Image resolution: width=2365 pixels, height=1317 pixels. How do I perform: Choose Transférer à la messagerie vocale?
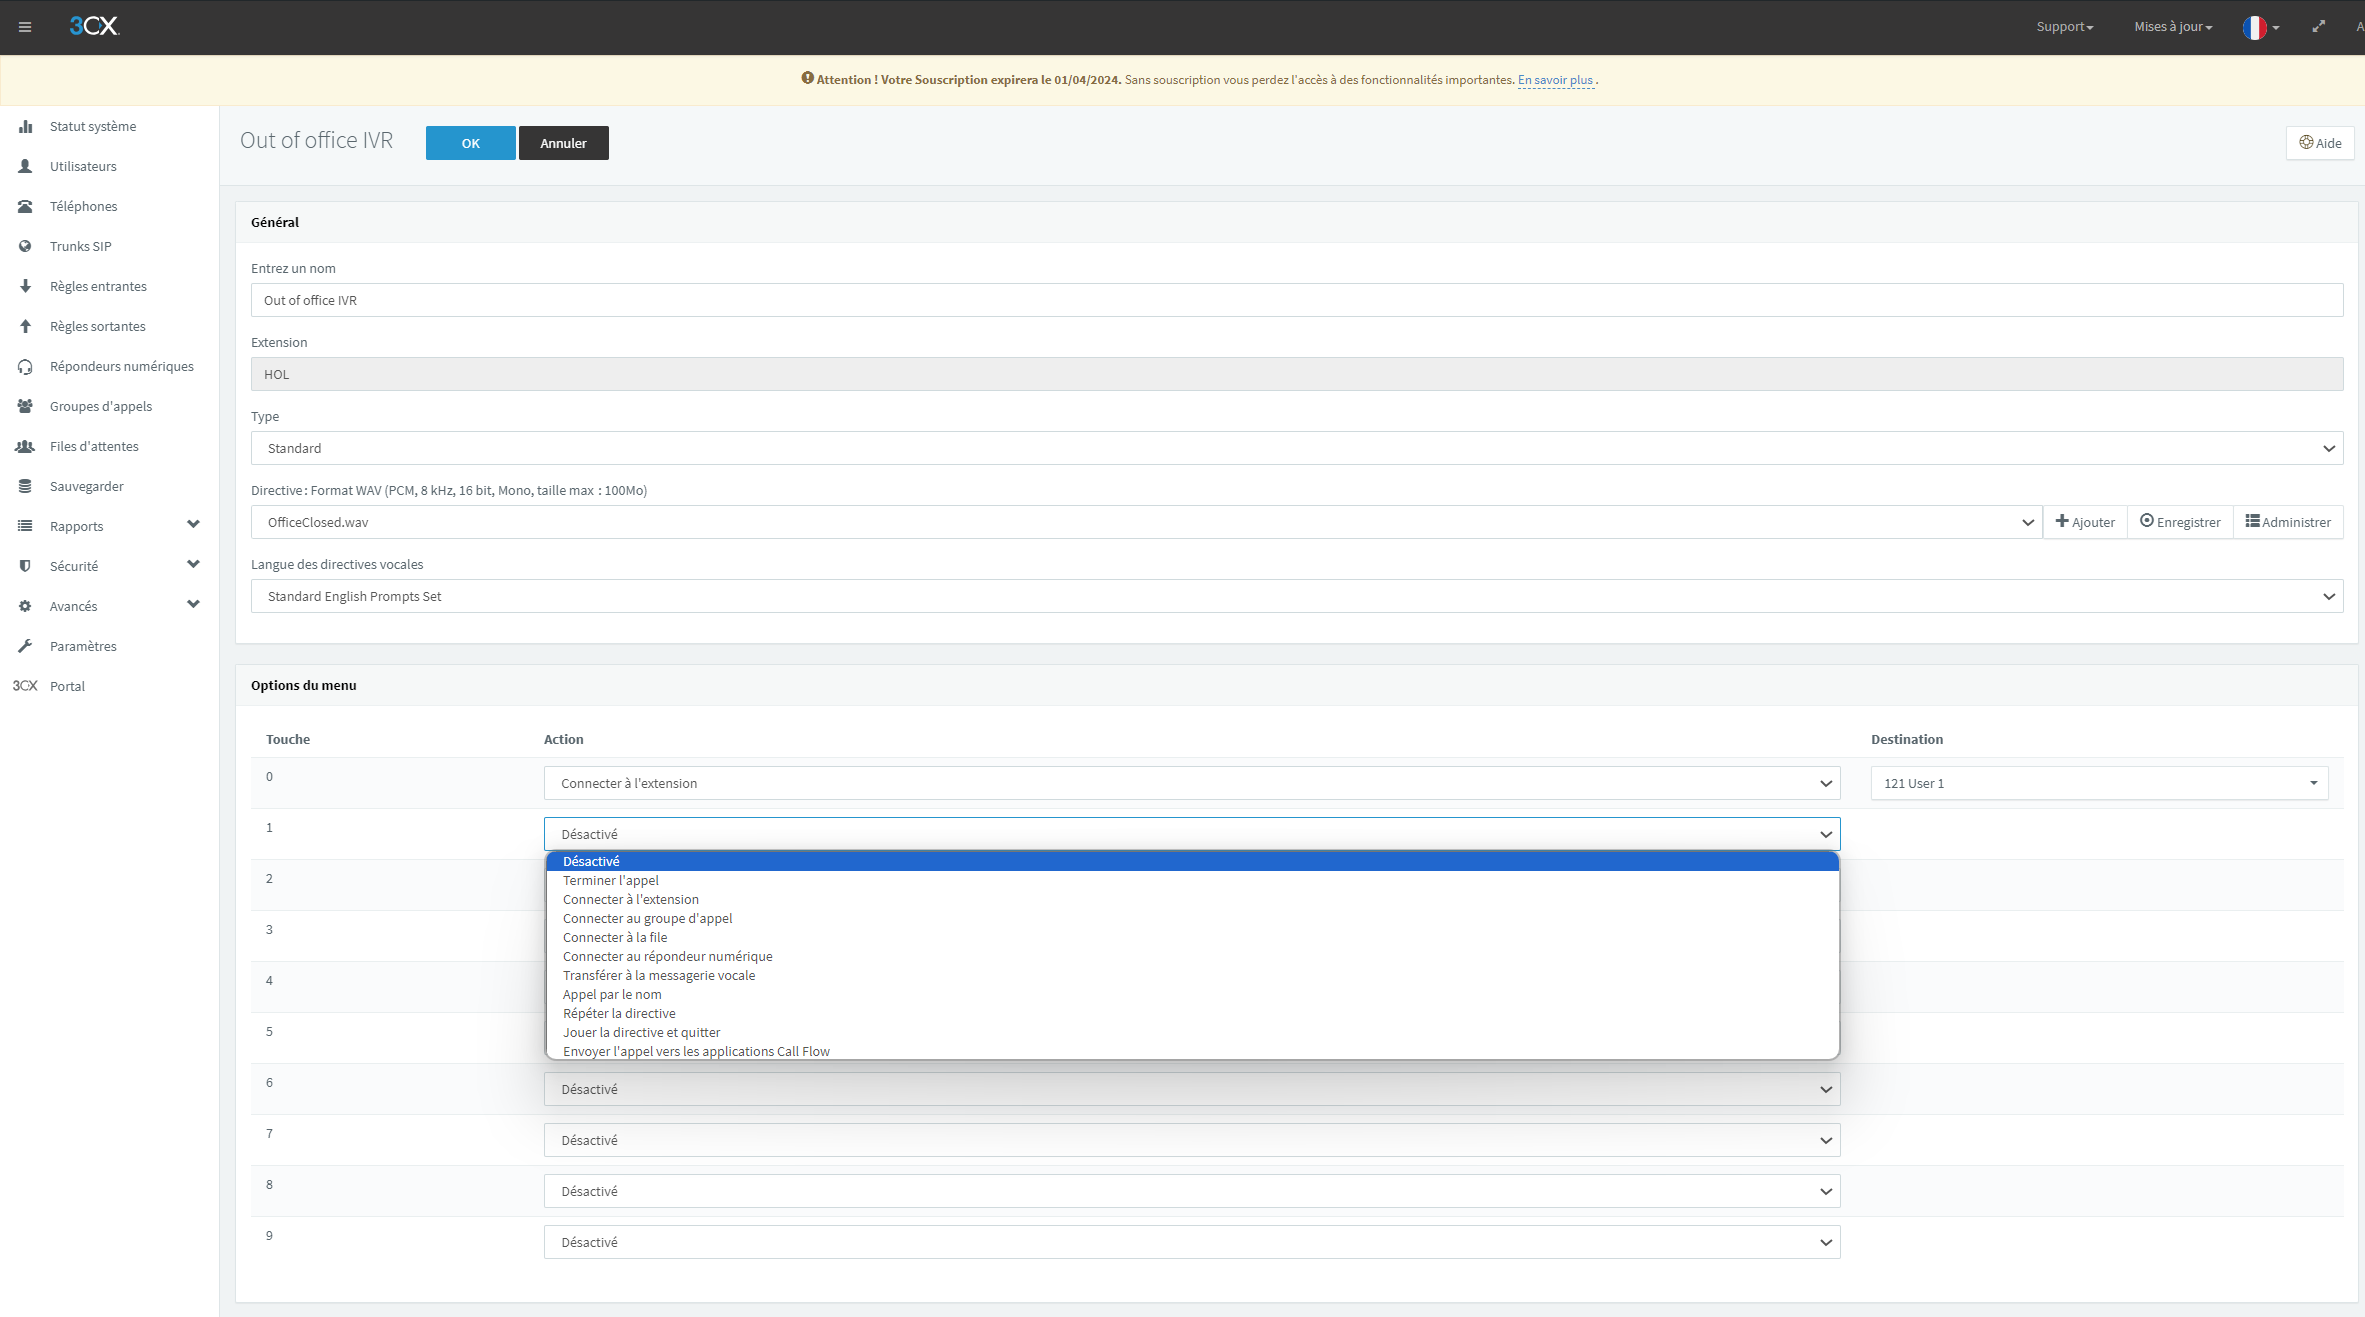1192,975
